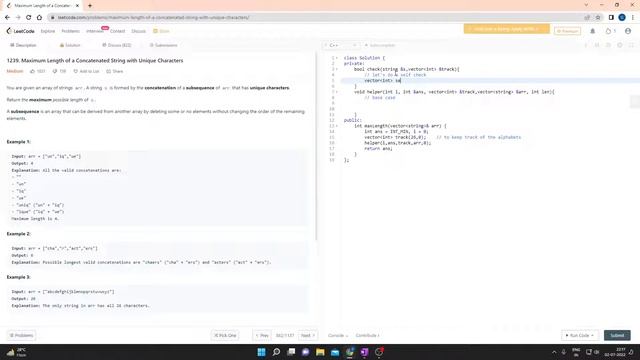
Task: Show hidden system tray icons
Action: (554, 352)
